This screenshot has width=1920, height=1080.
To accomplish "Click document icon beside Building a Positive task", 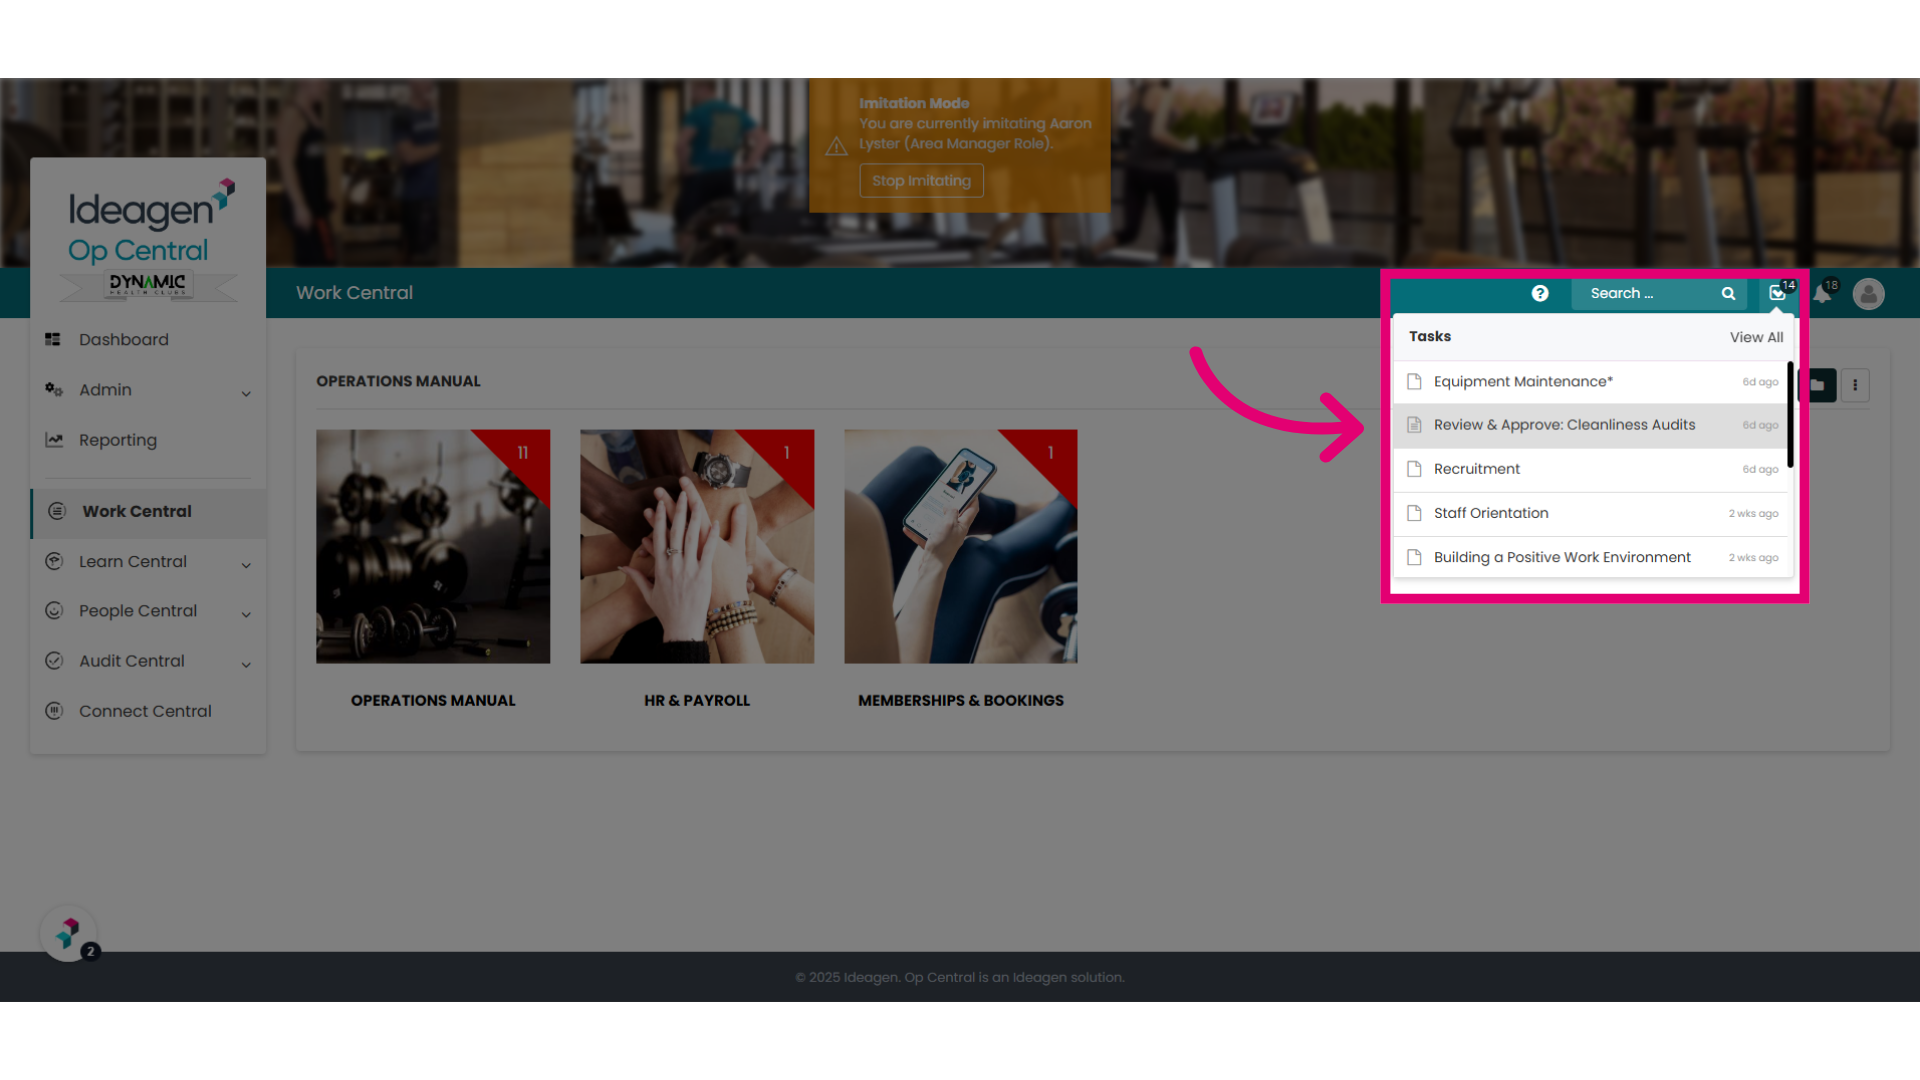I will point(1414,557).
